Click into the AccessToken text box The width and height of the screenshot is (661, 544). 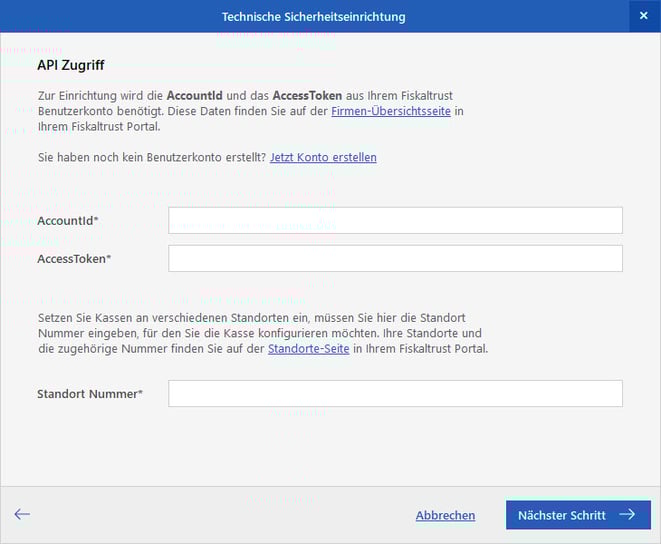tap(395, 259)
